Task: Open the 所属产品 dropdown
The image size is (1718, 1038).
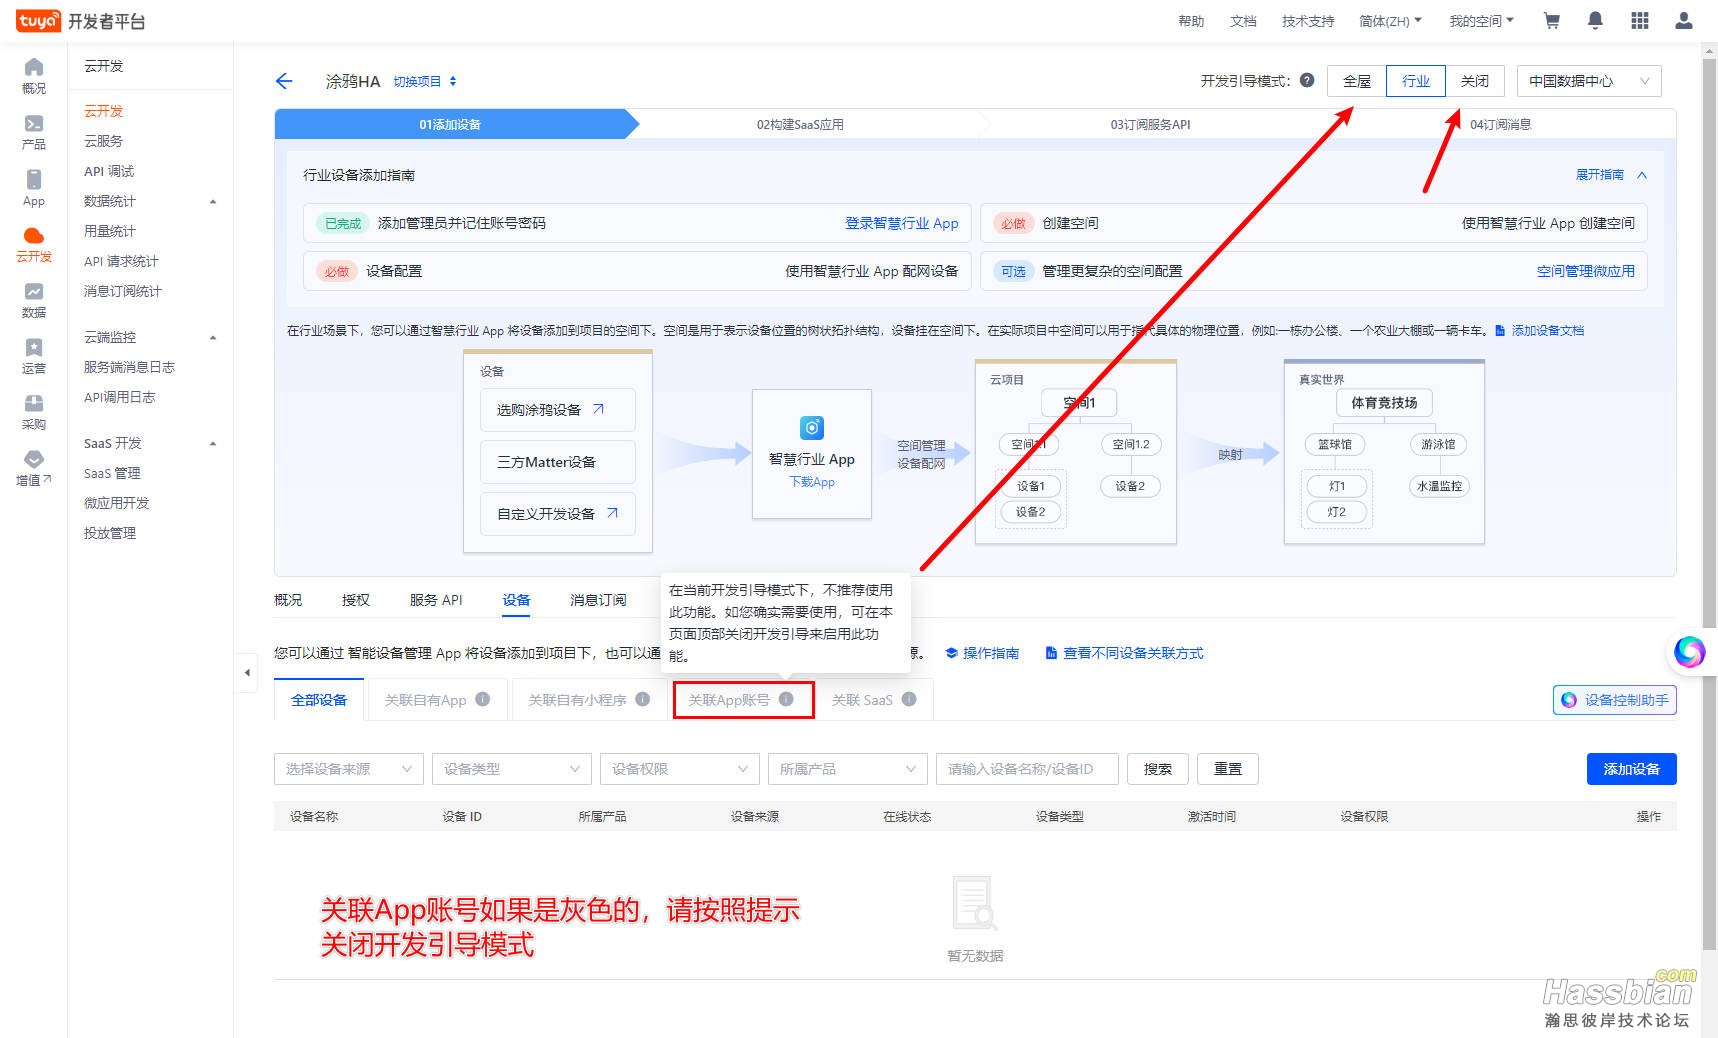Action: tap(848, 769)
